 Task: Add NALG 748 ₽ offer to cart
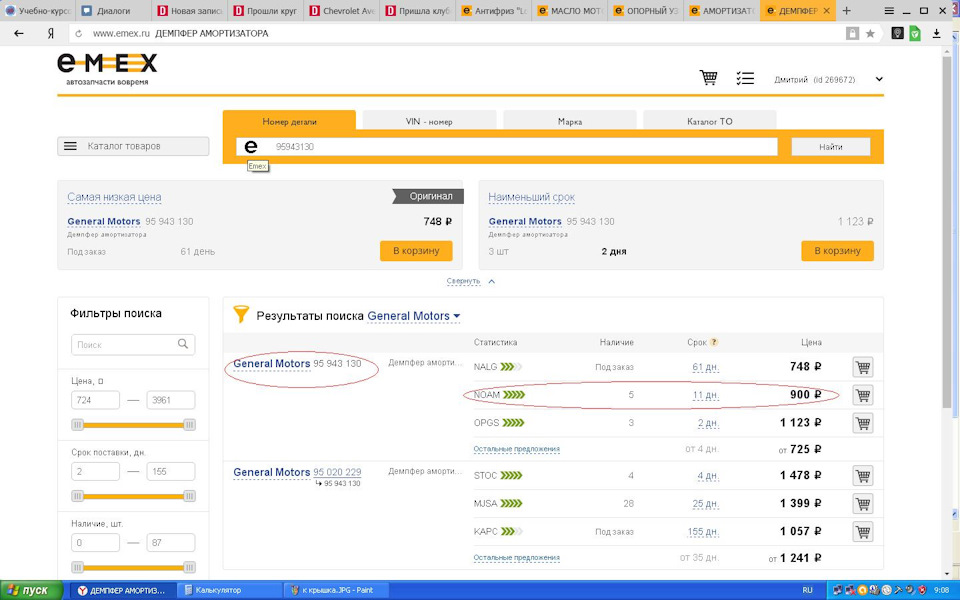click(863, 367)
